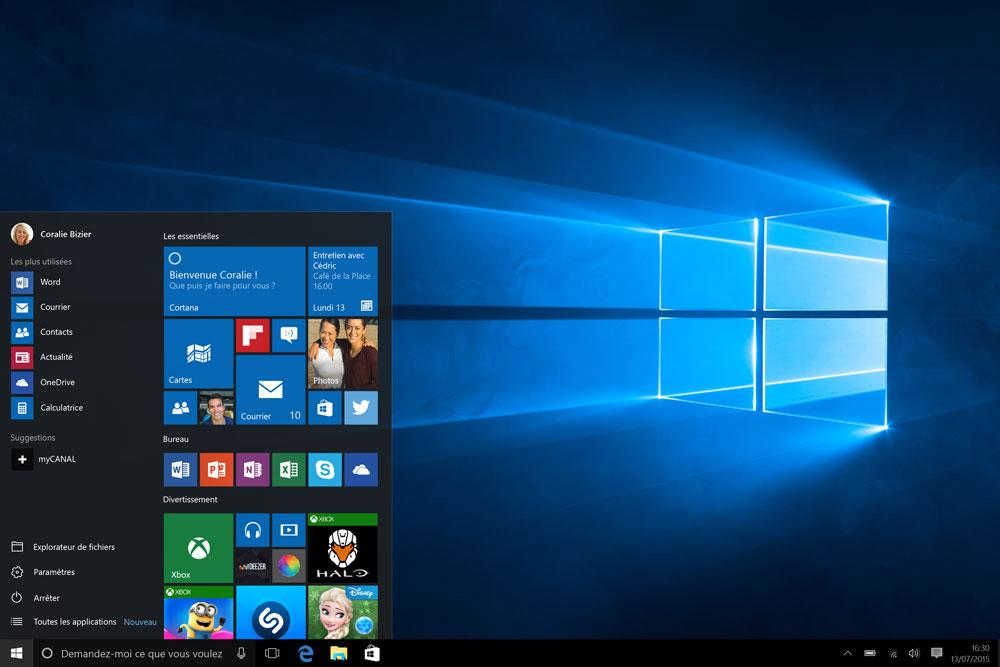This screenshot has width=1000, height=667.
Task: Launch PowerPoint tile in Bureau group
Action: 216,470
